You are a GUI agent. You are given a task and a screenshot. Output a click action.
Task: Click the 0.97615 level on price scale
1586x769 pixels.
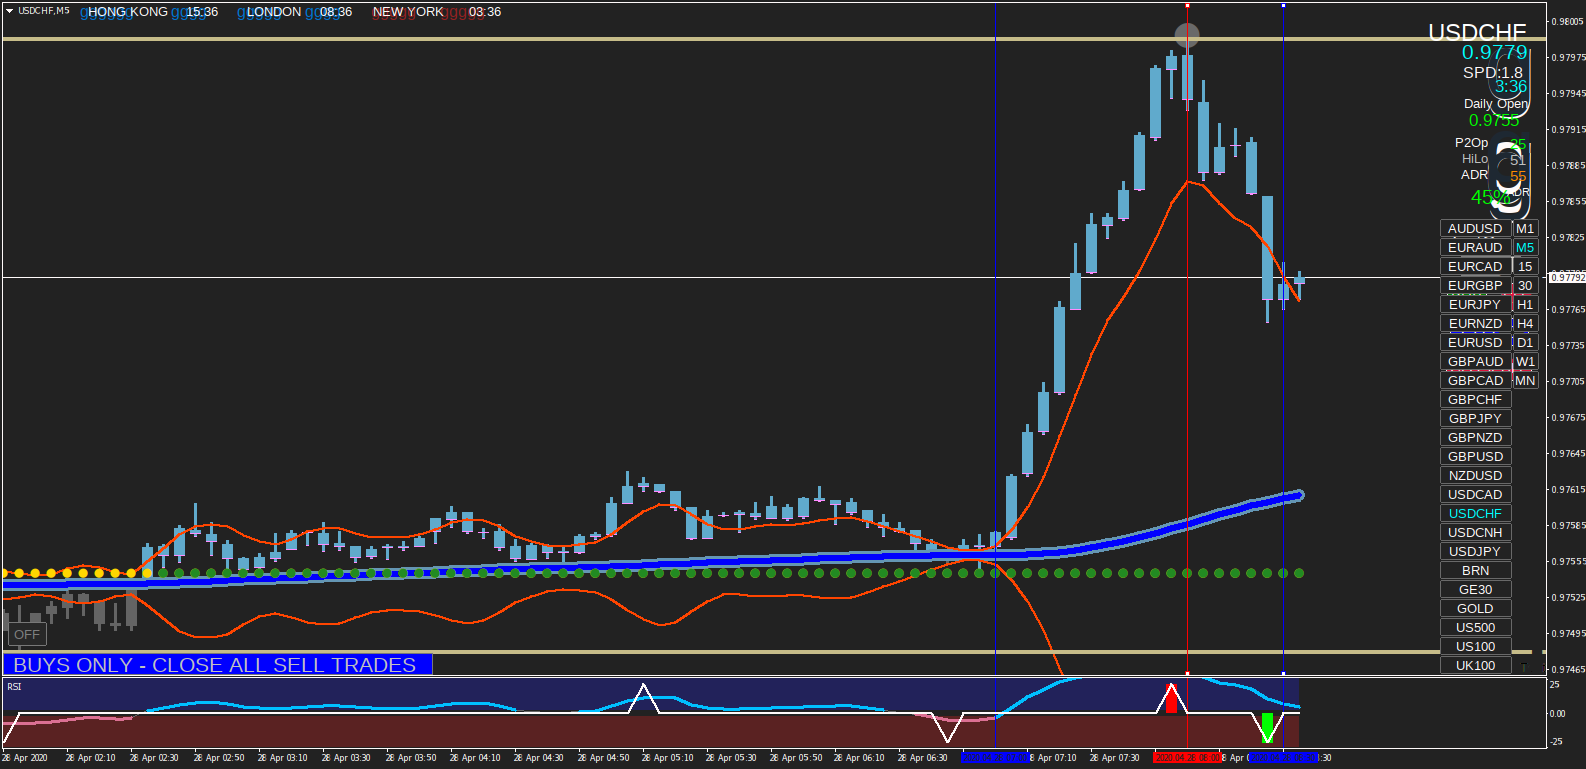1568,490
